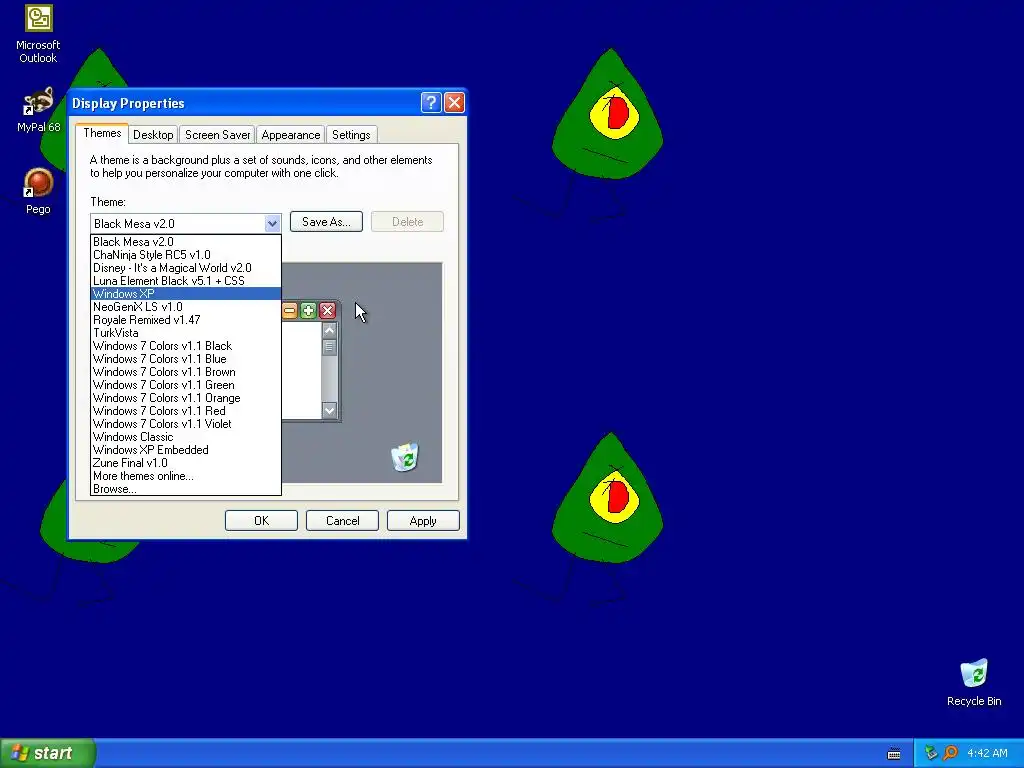
Task: Switch to the Settings tab
Action: click(x=351, y=135)
